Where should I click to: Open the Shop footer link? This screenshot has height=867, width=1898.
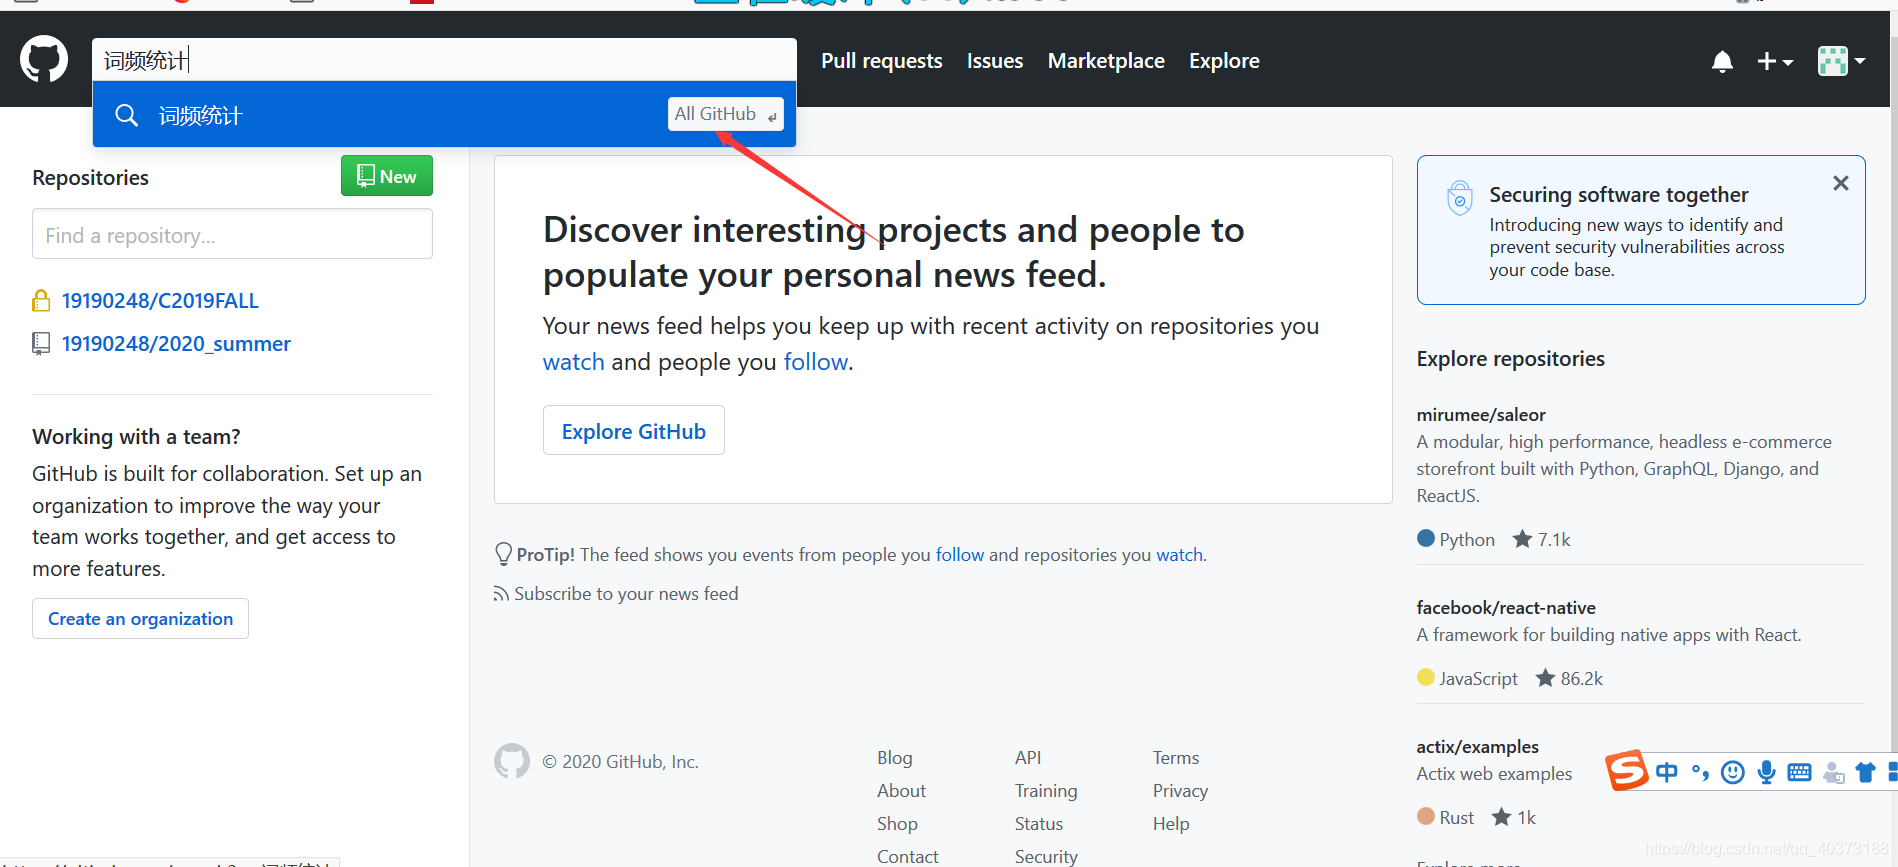[897, 824]
